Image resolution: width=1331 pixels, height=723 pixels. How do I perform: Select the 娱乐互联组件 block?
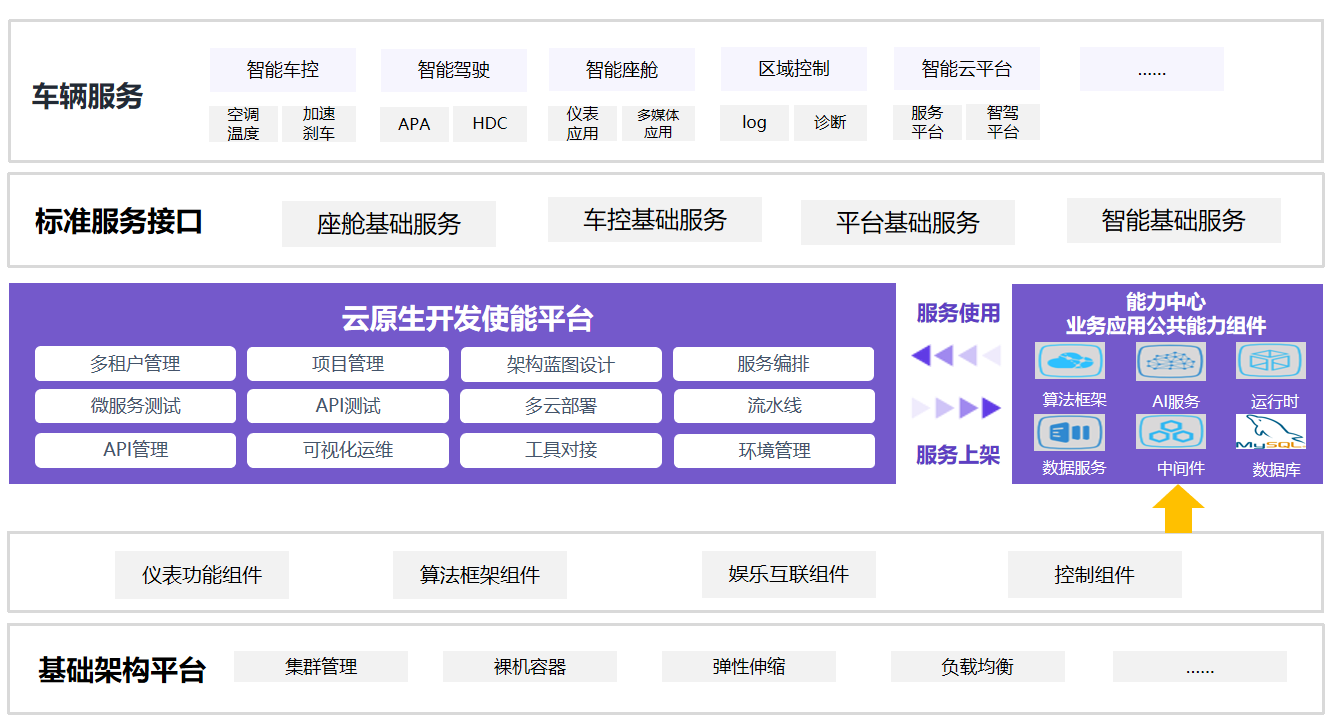tap(788, 574)
